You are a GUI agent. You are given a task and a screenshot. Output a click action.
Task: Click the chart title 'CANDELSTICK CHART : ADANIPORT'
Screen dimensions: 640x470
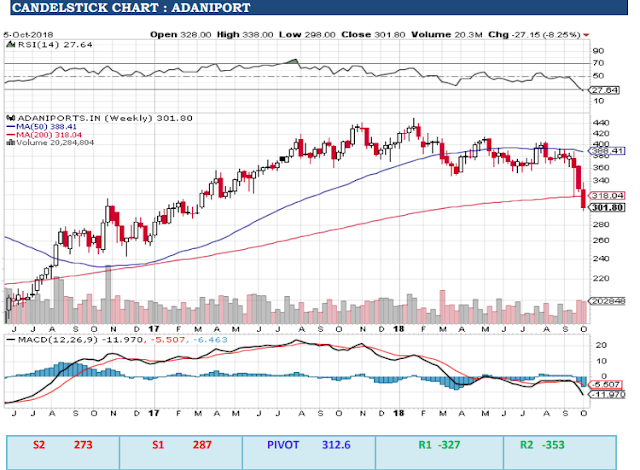click(x=131, y=8)
